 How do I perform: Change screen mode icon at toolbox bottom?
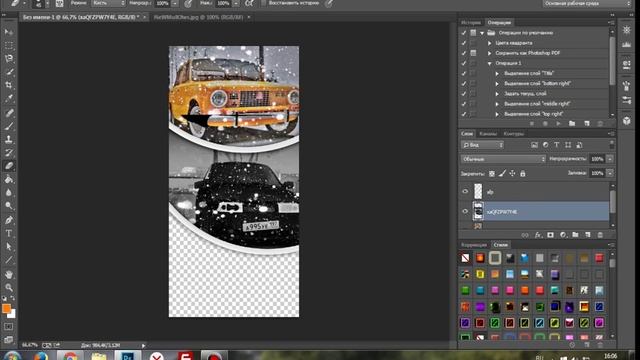click(9, 340)
